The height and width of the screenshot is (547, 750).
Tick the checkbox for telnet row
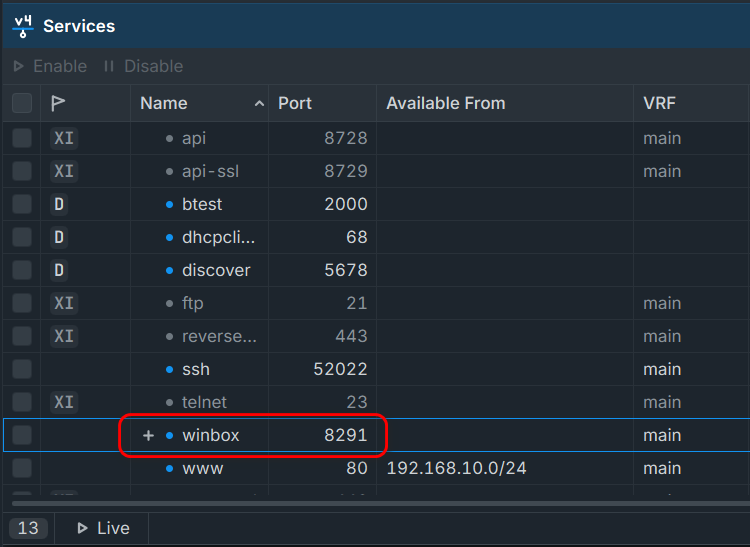tap(22, 402)
